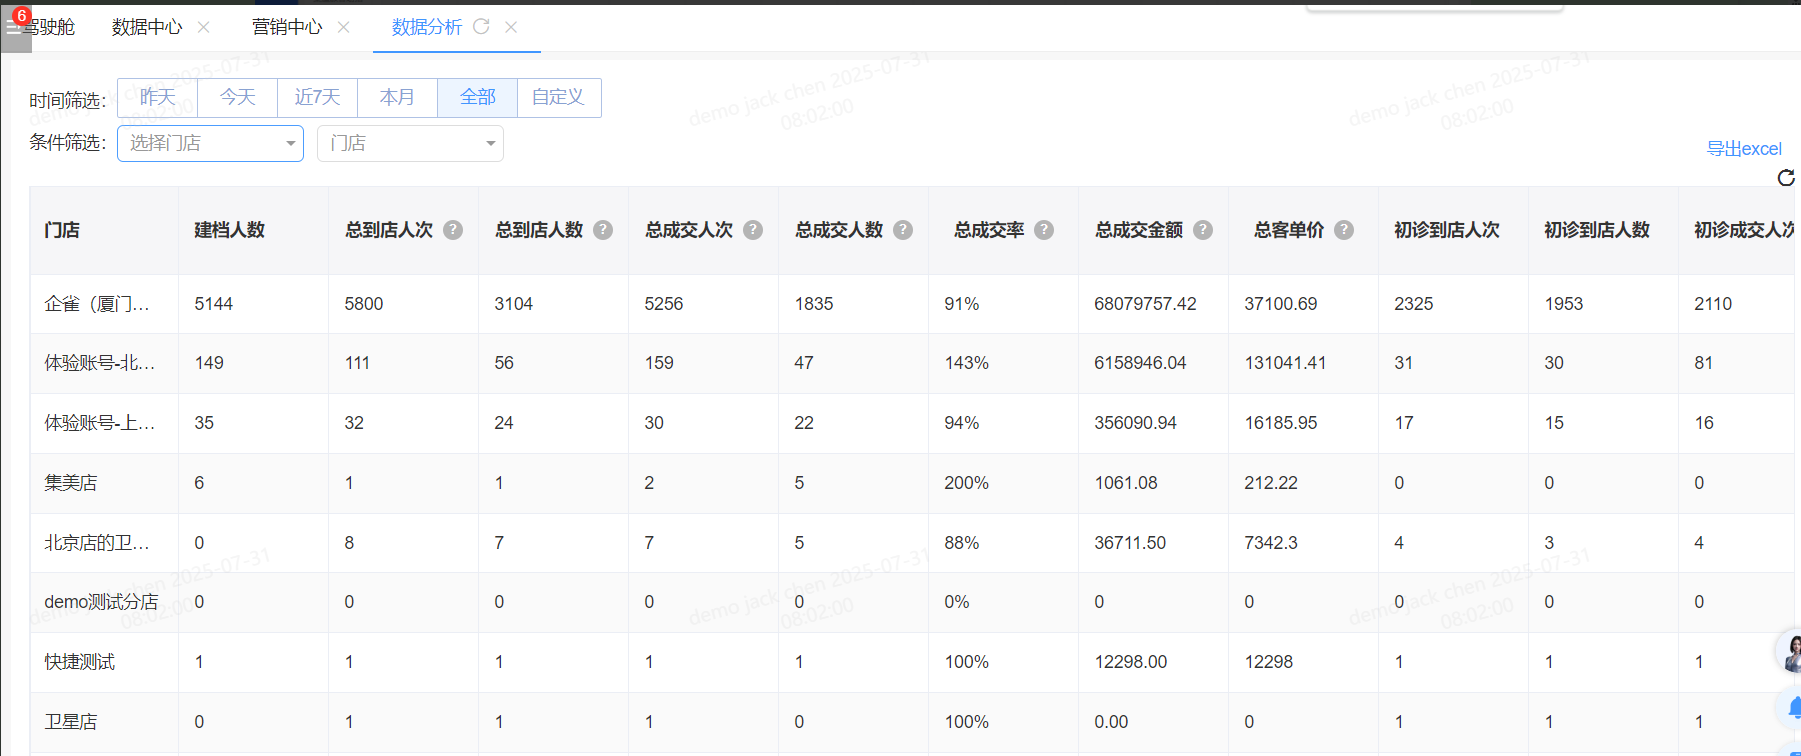Select the 昨天 time filter
Image resolution: width=1801 pixels, height=756 pixels.
click(158, 98)
